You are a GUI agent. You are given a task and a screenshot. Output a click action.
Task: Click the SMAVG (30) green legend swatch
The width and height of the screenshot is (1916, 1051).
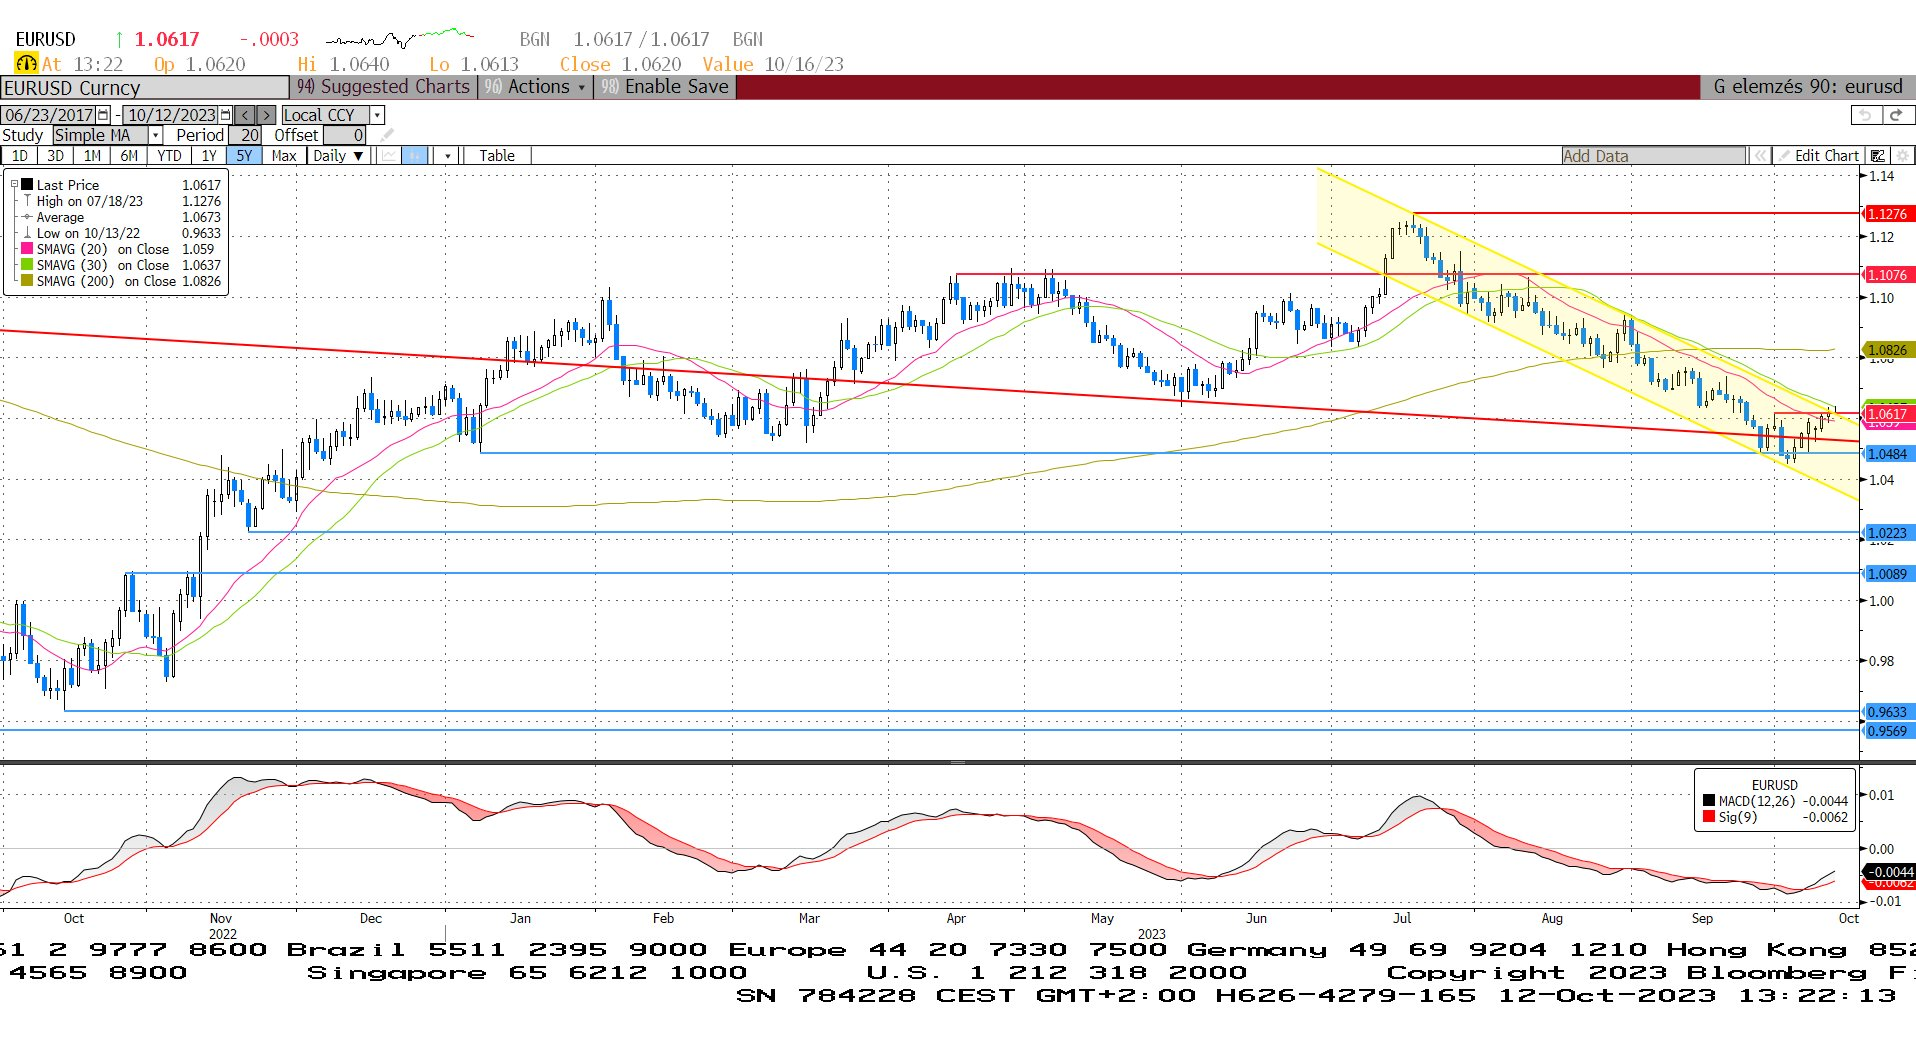click(27, 265)
